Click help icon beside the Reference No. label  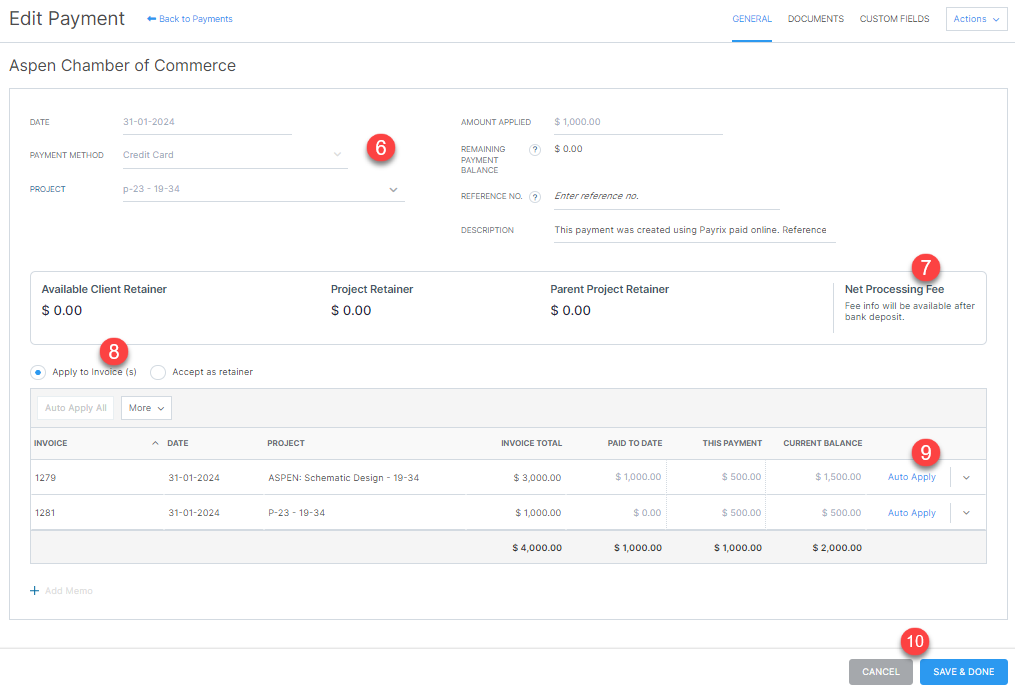point(537,197)
